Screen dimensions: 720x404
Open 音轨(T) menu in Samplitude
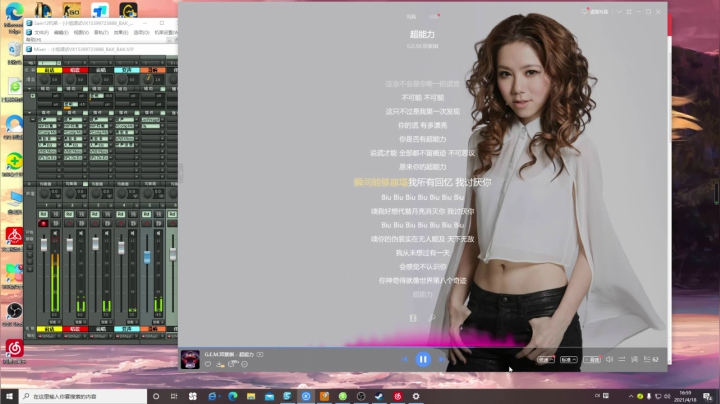pyautogui.click(x=101, y=33)
